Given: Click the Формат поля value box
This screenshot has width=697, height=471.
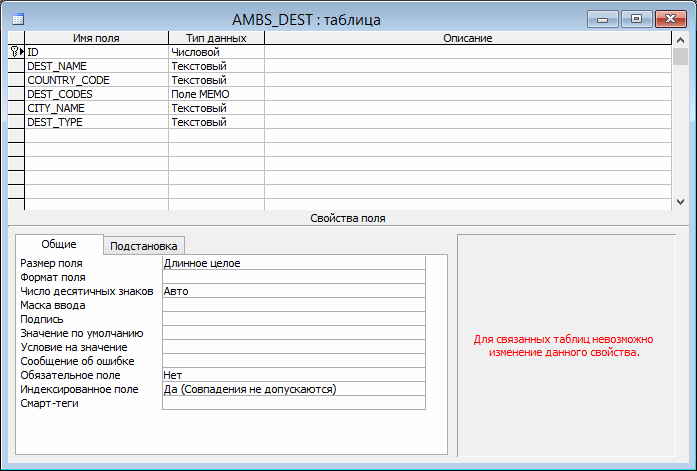Looking at the screenshot, I should click(x=294, y=277).
